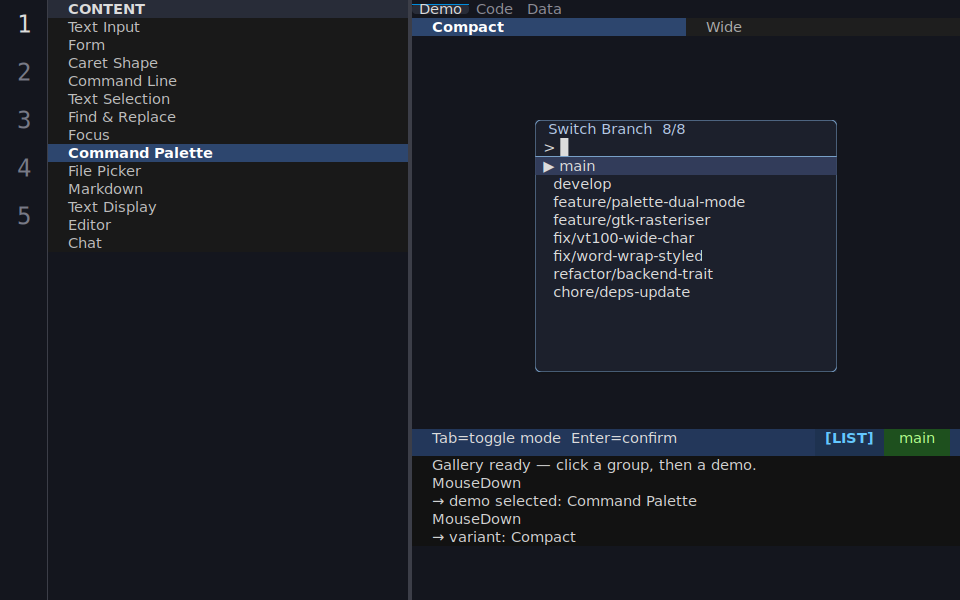Select the Wide variant
The height and width of the screenshot is (600, 960).
(823, 27)
